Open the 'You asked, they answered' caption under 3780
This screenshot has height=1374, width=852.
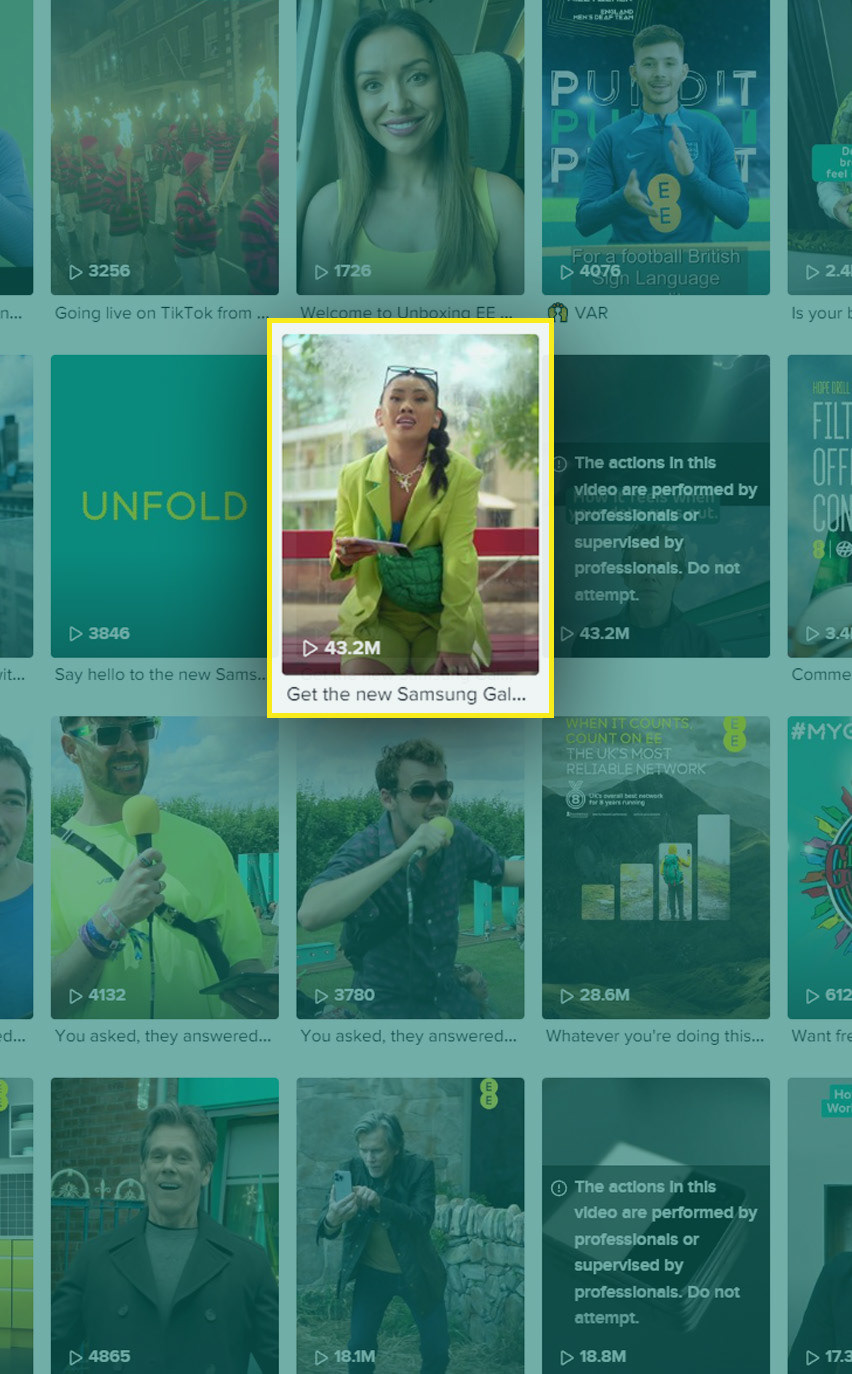(408, 1036)
